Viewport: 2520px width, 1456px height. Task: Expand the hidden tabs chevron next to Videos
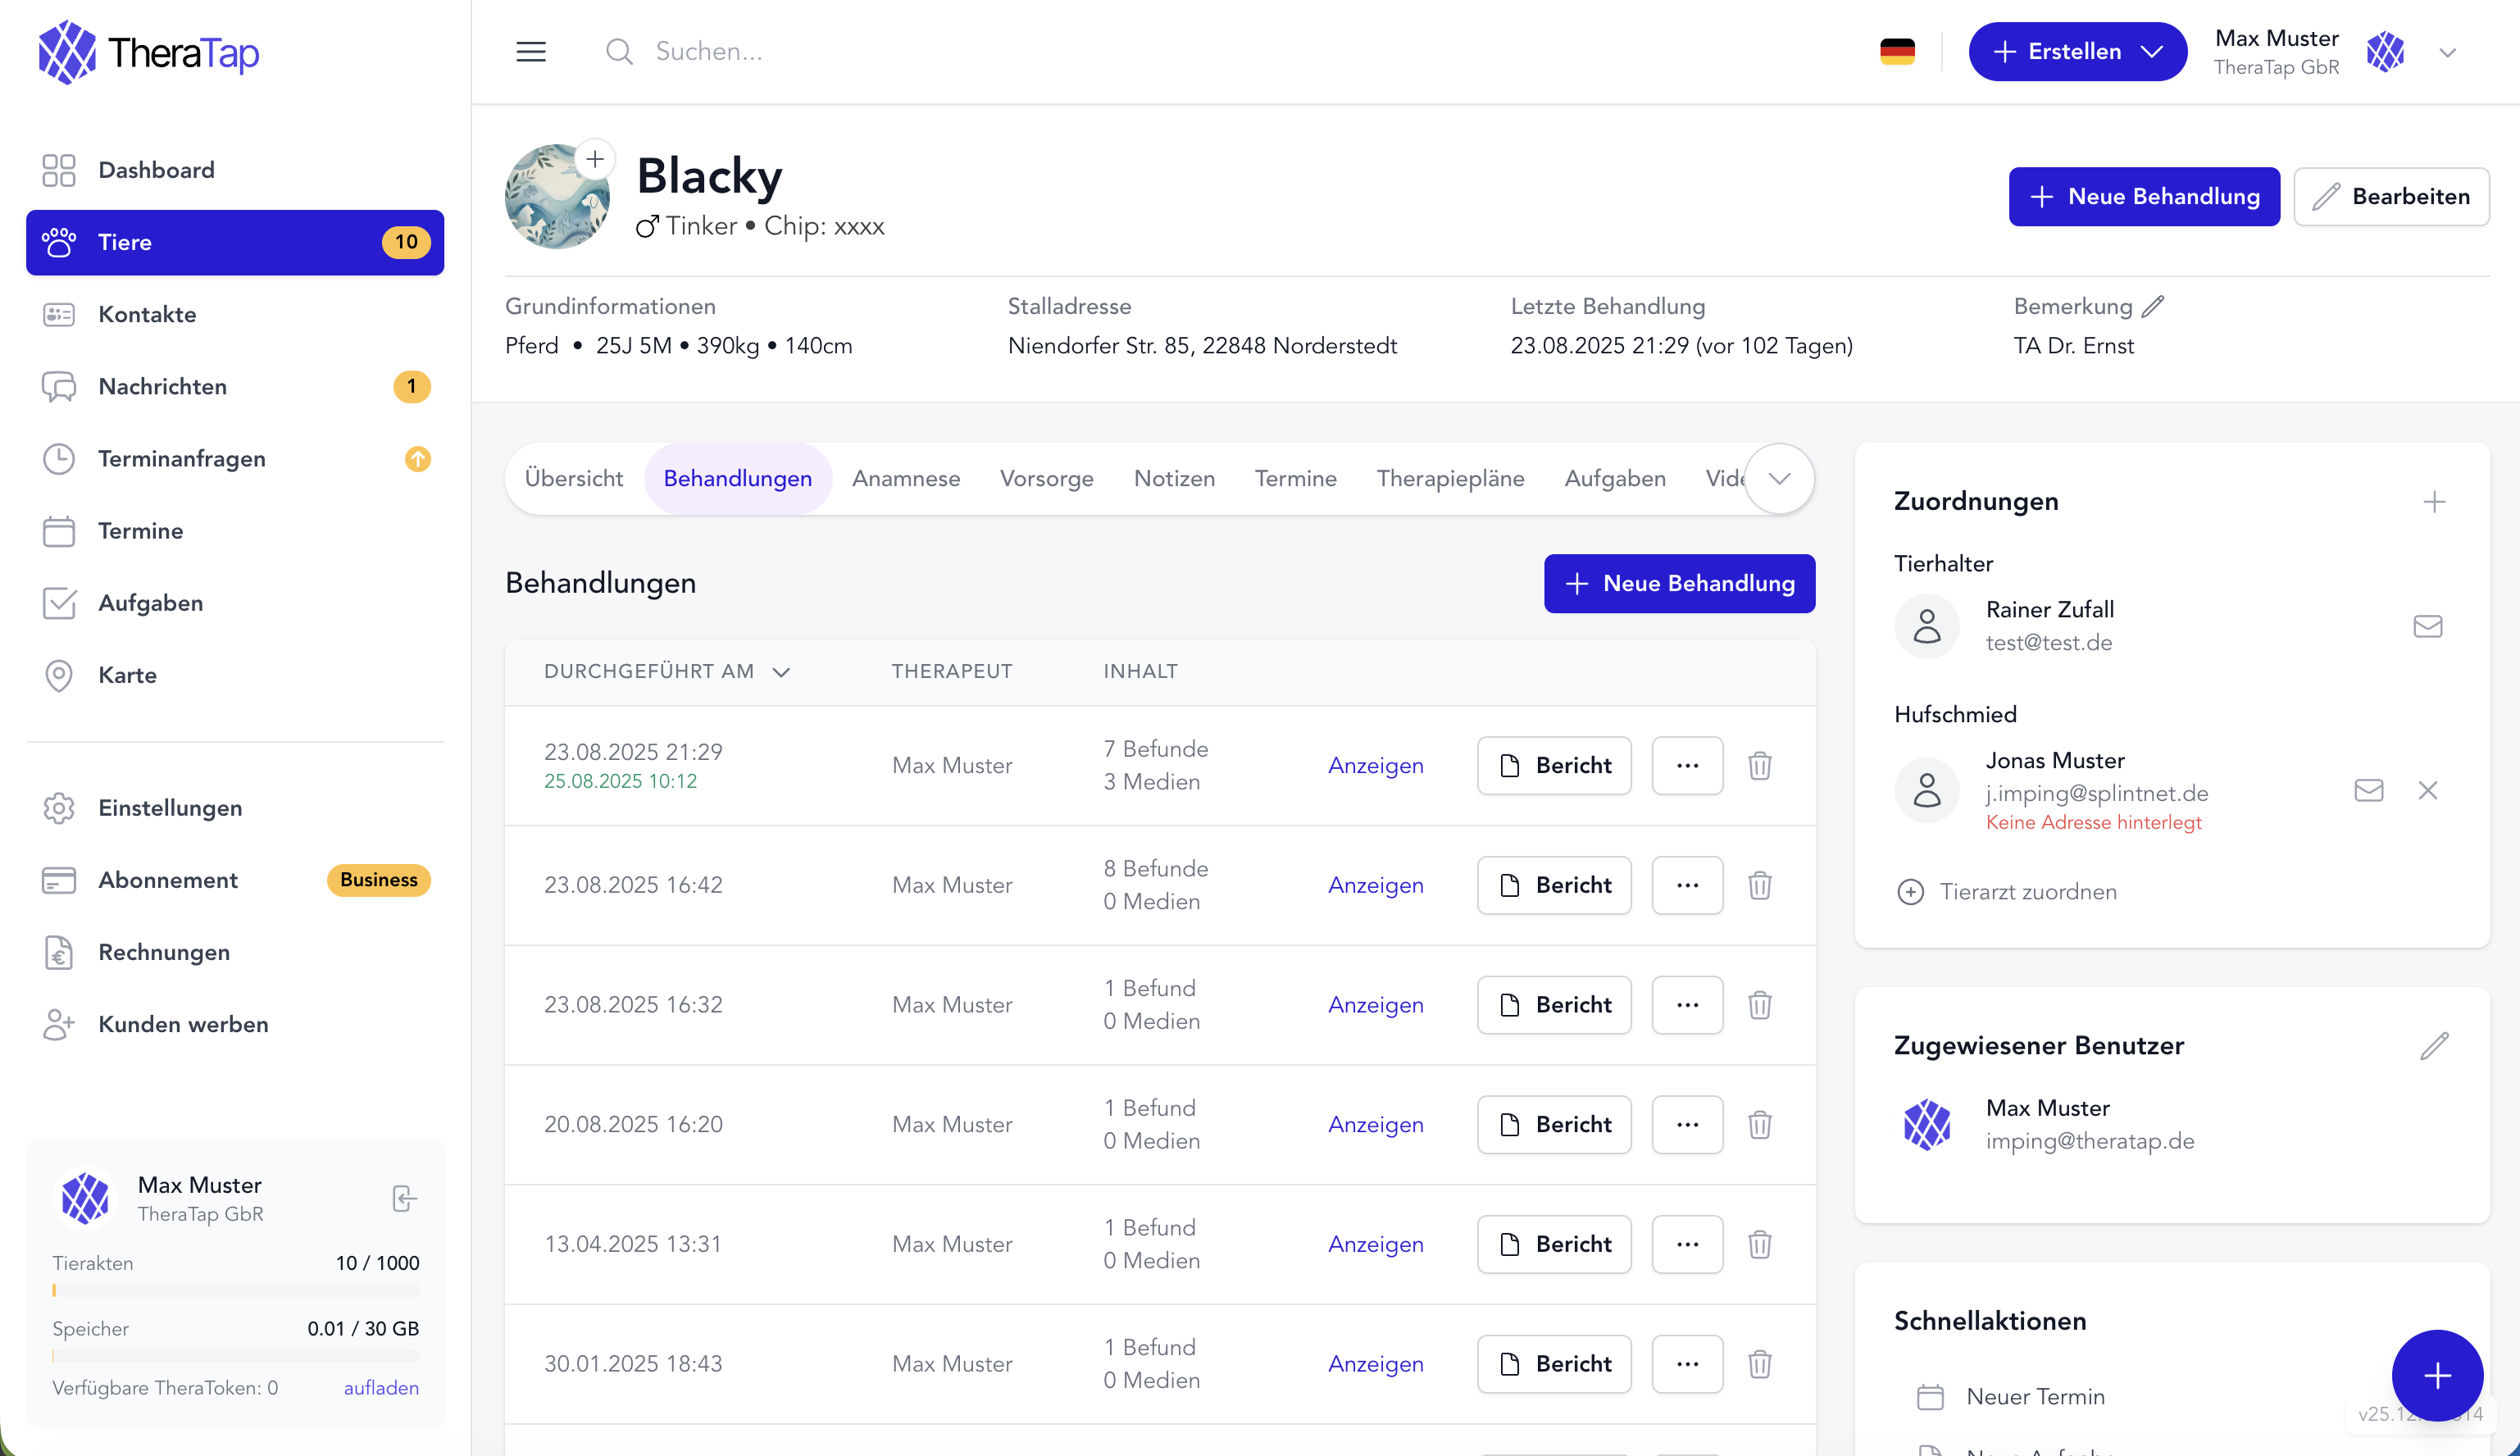(1779, 479)
